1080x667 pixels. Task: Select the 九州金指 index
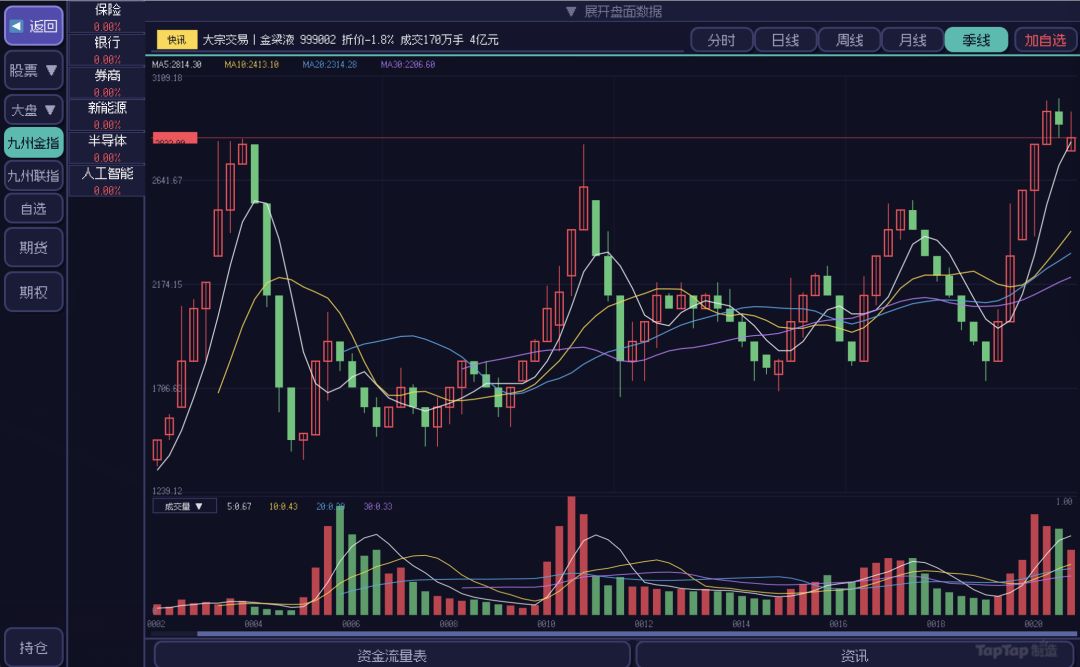[34, 143]
